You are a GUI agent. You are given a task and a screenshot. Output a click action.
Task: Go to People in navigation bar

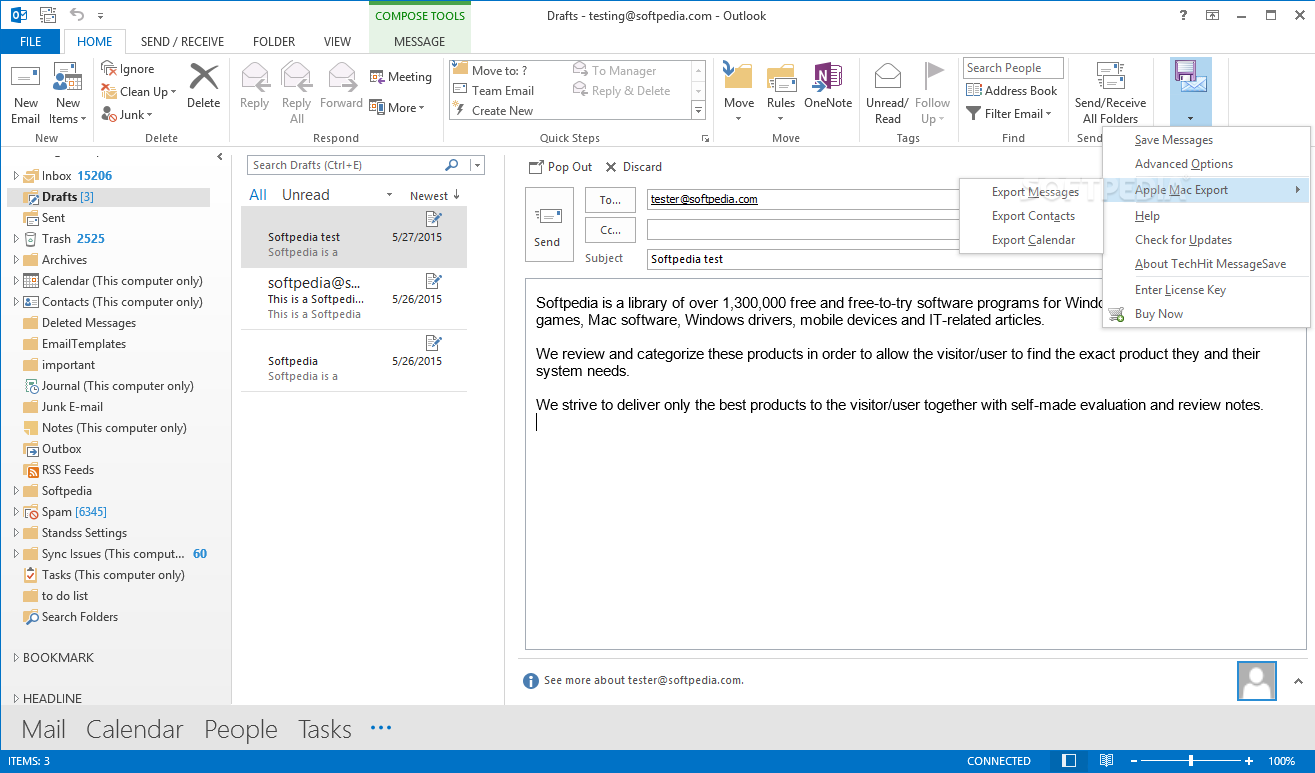click(241, 730)
